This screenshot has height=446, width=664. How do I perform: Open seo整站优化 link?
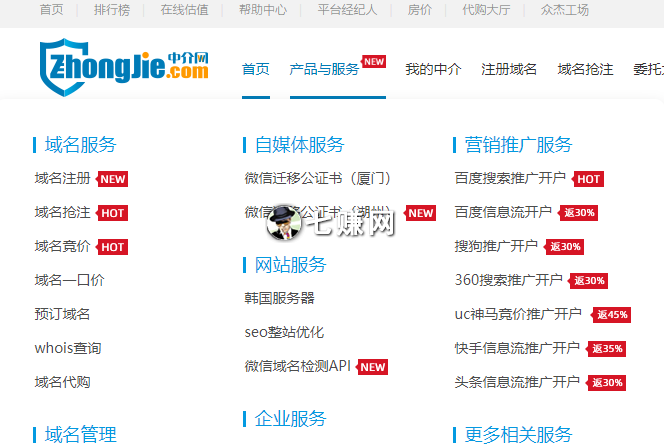(284, 332)
